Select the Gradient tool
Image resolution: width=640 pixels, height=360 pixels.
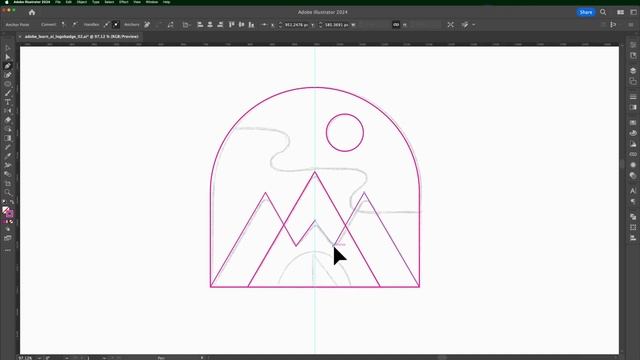tap(8, 138)
